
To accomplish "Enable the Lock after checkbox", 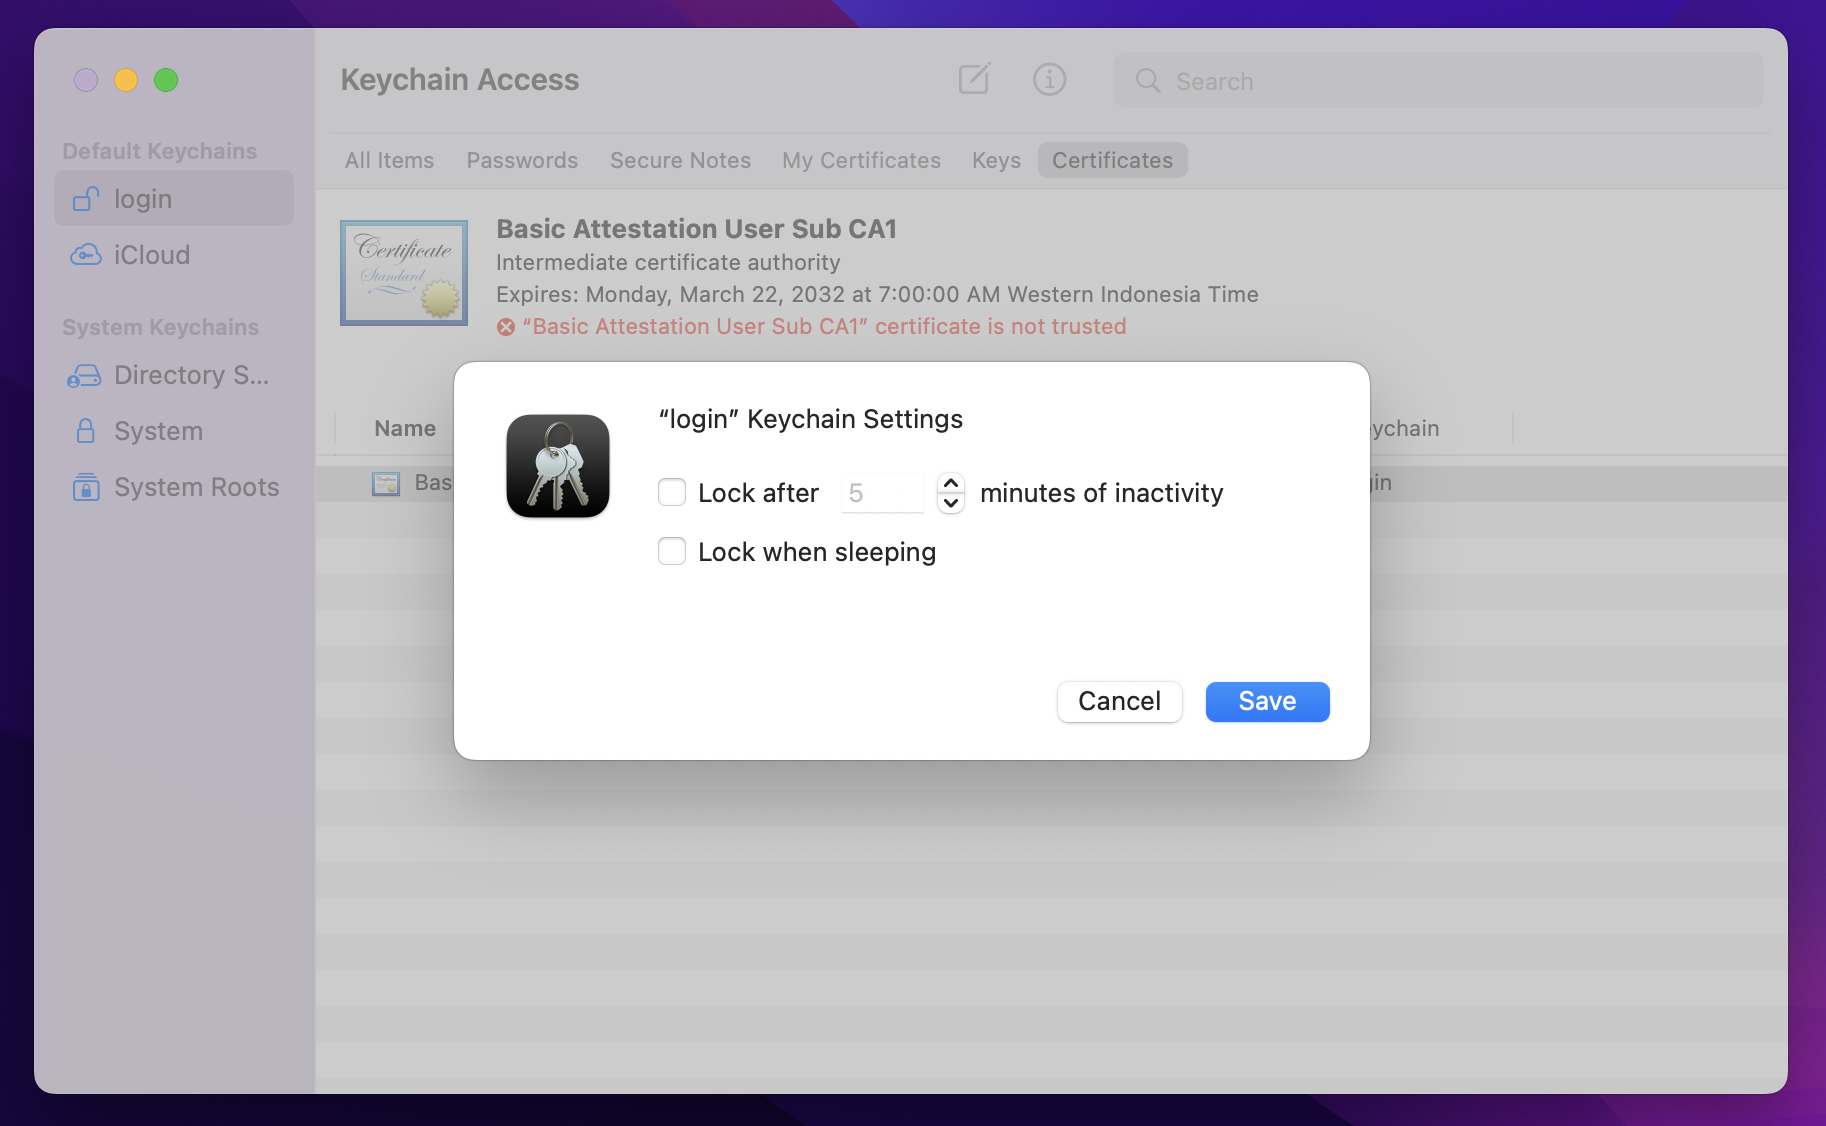I will click(x=672, y=492).
